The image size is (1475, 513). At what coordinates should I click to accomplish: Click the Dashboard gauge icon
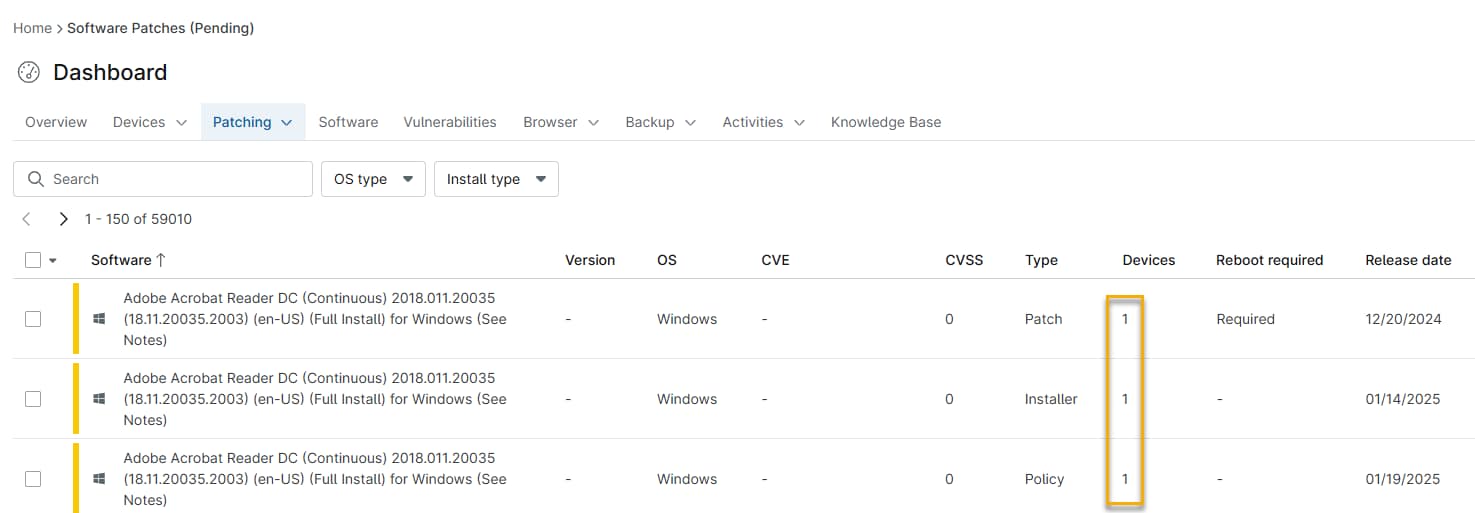[29, 72]
